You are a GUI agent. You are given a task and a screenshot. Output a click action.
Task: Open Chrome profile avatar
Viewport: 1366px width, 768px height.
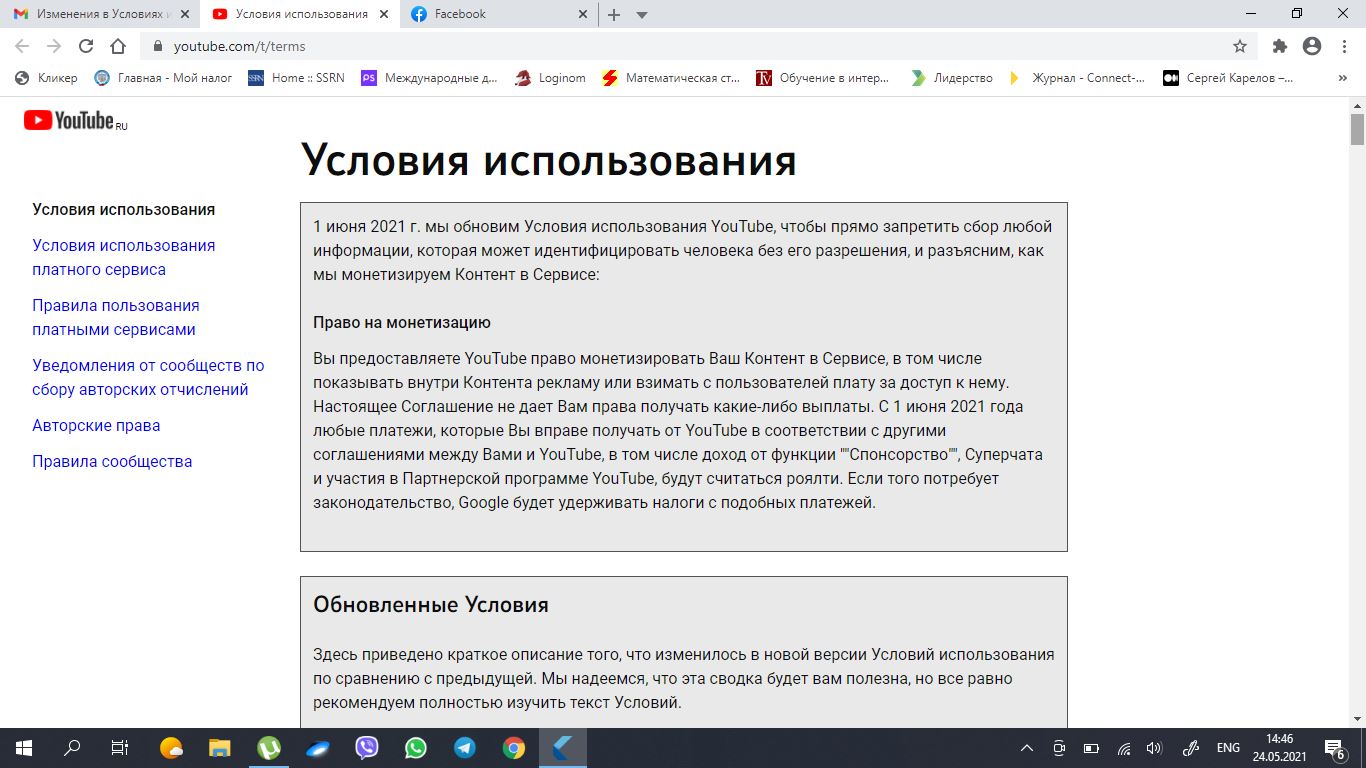pos(1312,46)
